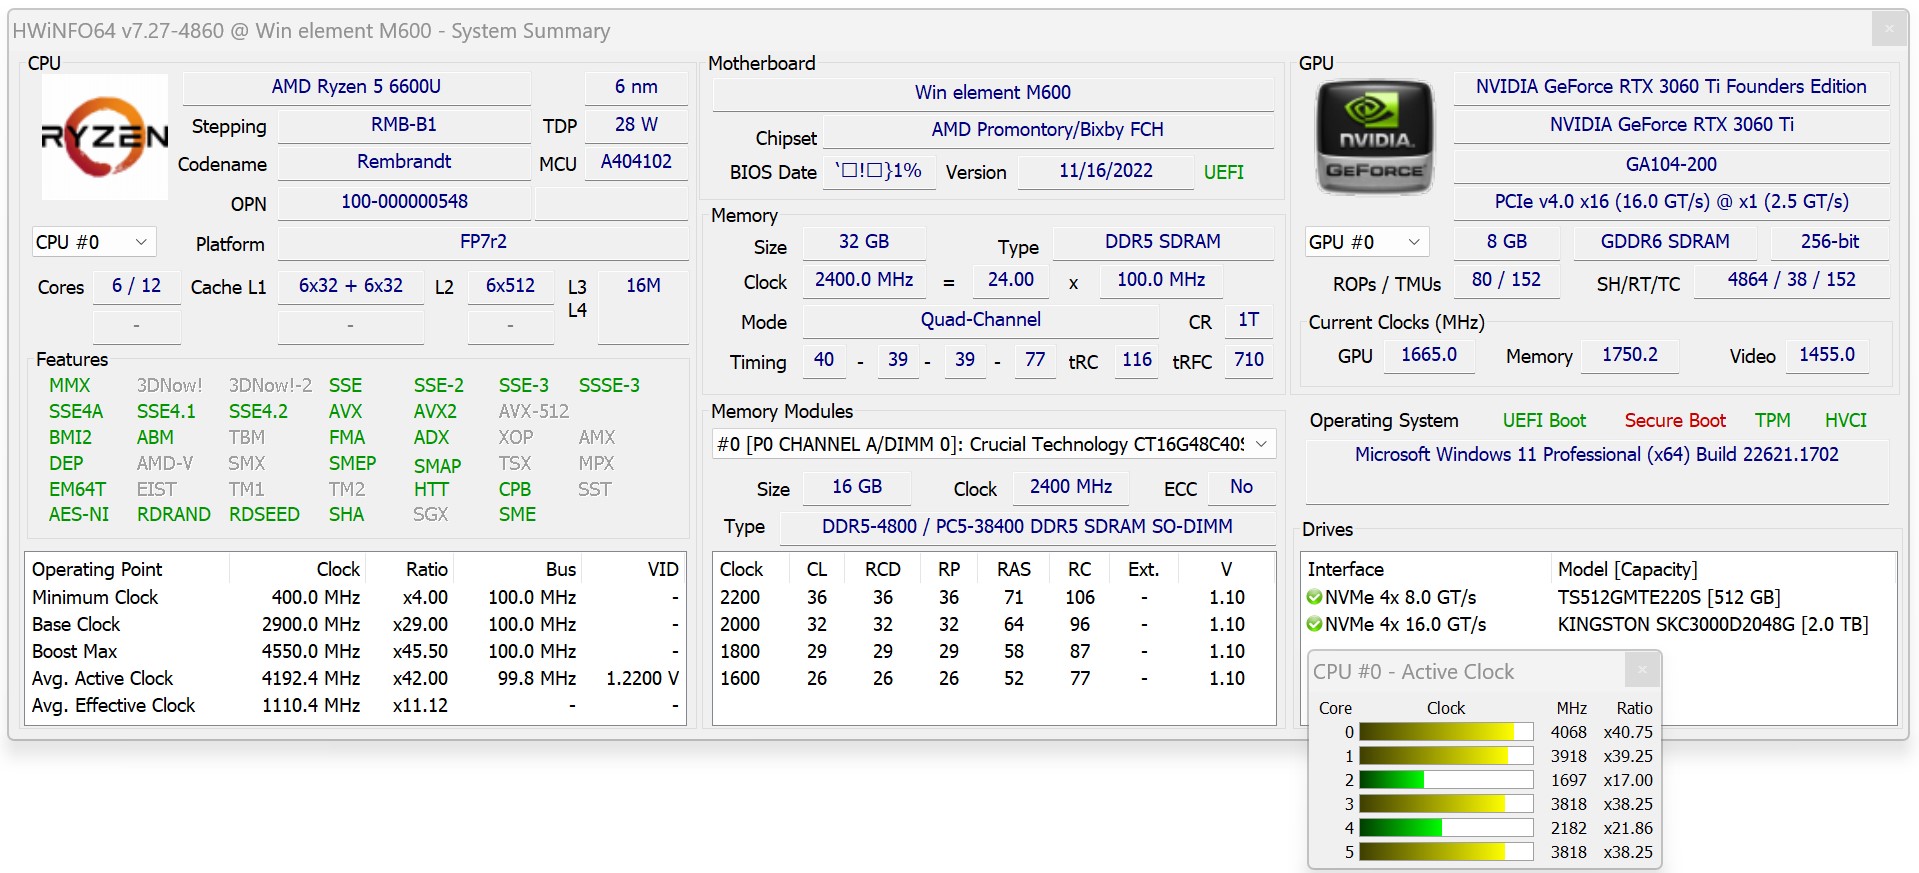Click the green status icon beside NVMe 4x 16.0 GT/s
This screenshot has height=873, width=1919.
click(1314, 624)
